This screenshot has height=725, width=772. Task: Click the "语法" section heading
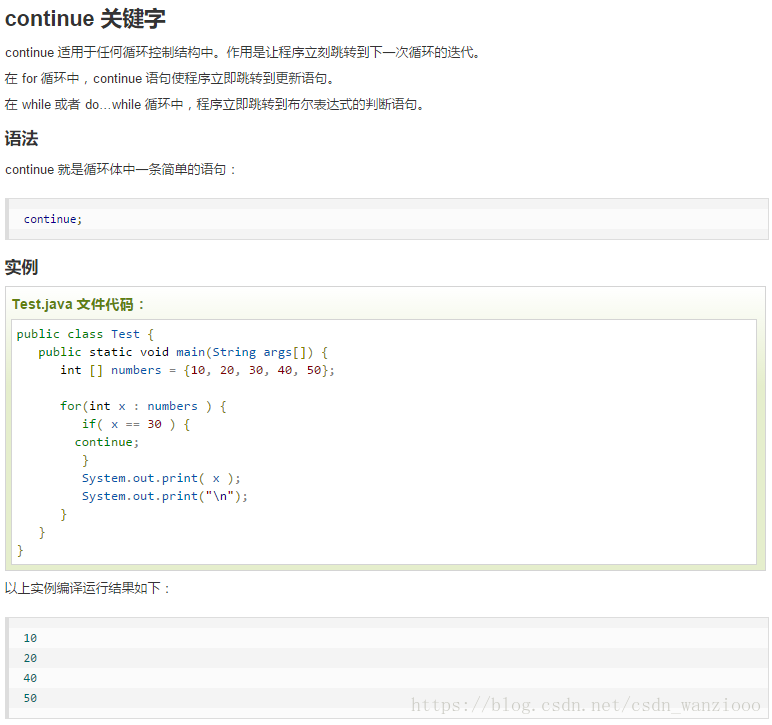click(x=21, y=138)
